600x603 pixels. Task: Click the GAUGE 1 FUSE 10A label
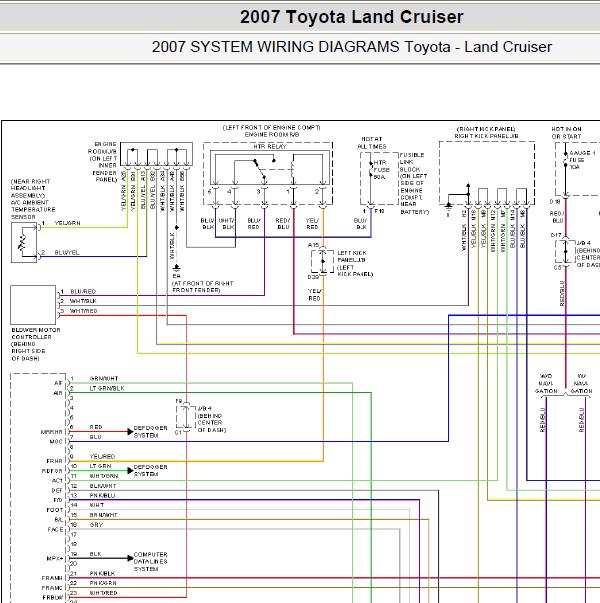pos(582,160)
